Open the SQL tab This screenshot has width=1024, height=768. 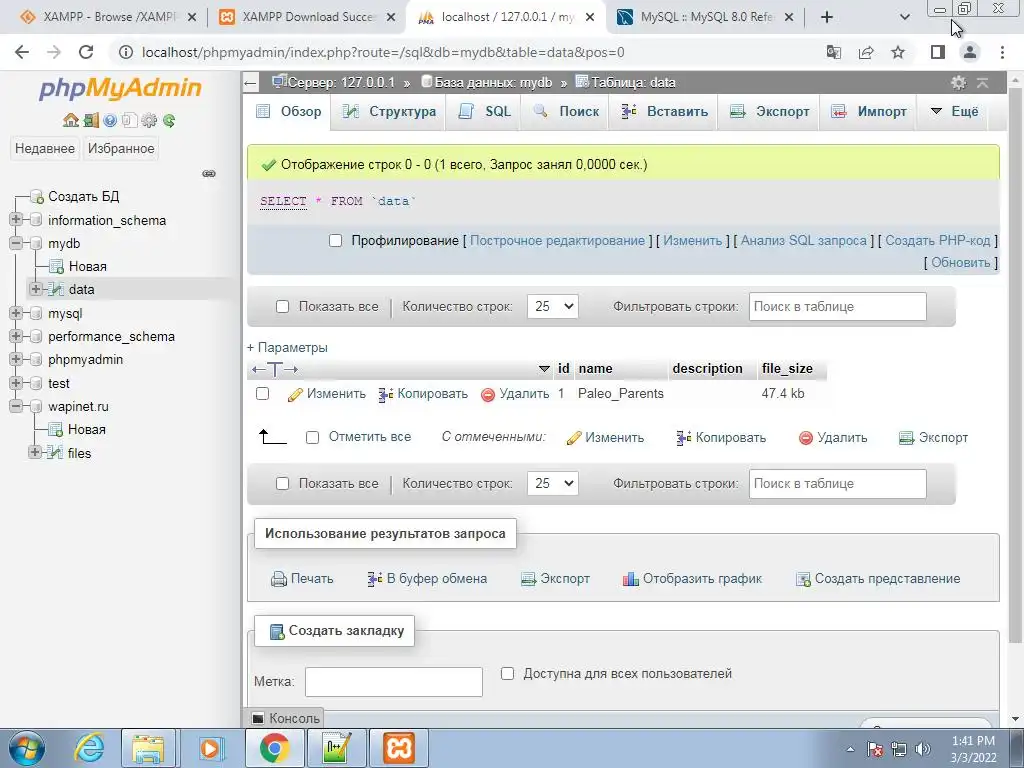point(485,112)
